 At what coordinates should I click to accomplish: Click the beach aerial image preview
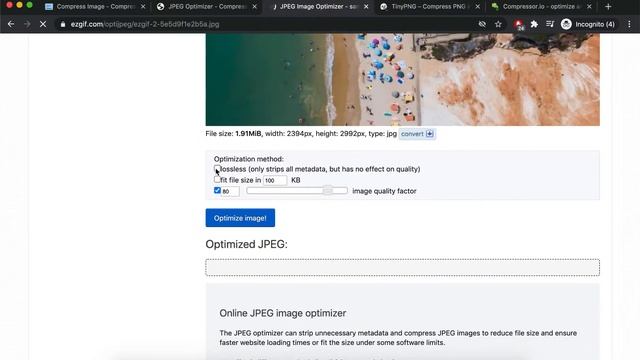pyautogui.click(x=402, y=80)
